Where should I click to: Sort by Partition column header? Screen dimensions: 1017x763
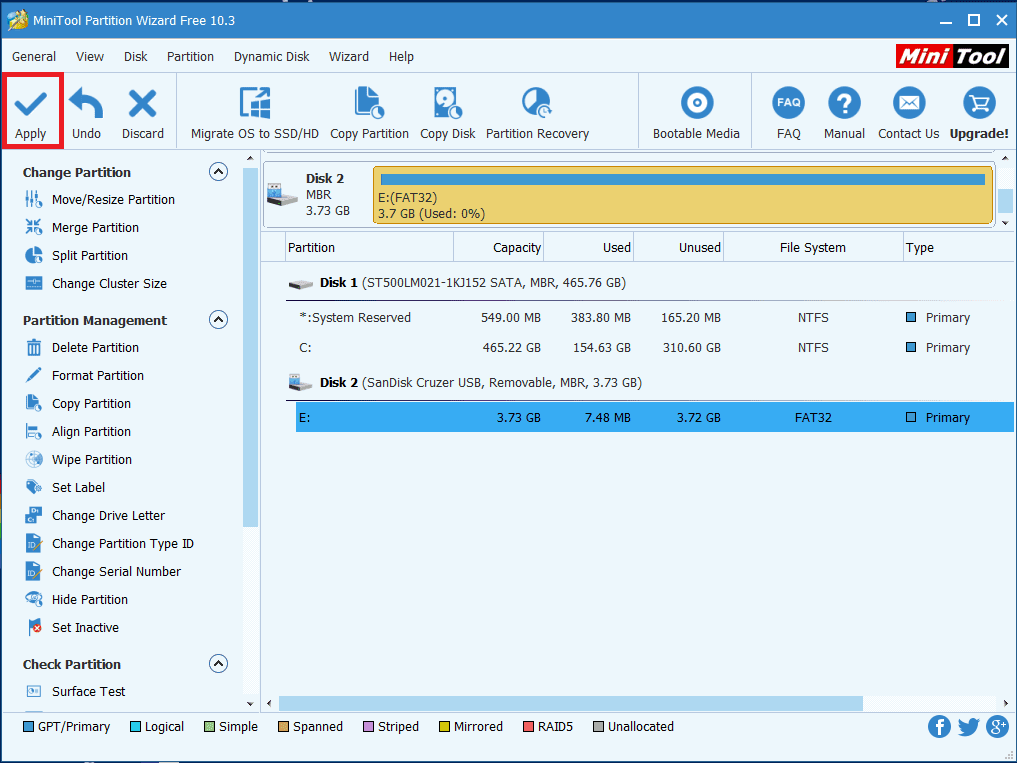(x=369, y=247)
